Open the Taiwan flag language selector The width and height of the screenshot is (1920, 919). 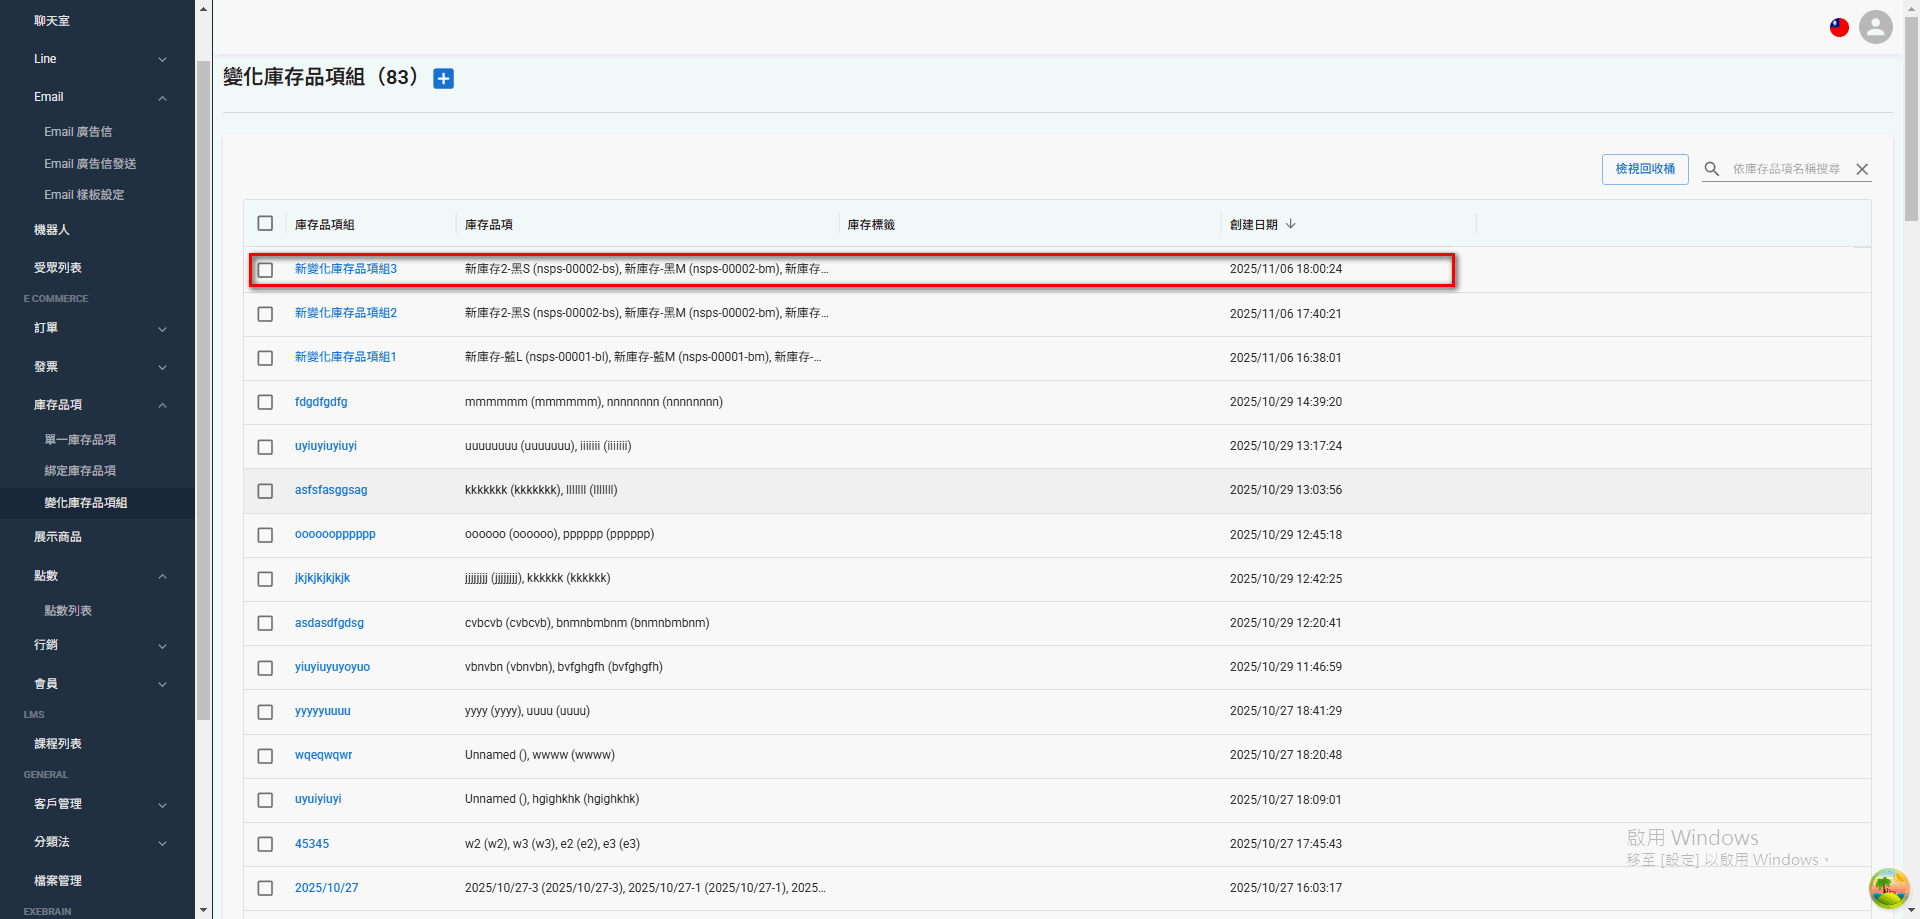point(1839,27)
